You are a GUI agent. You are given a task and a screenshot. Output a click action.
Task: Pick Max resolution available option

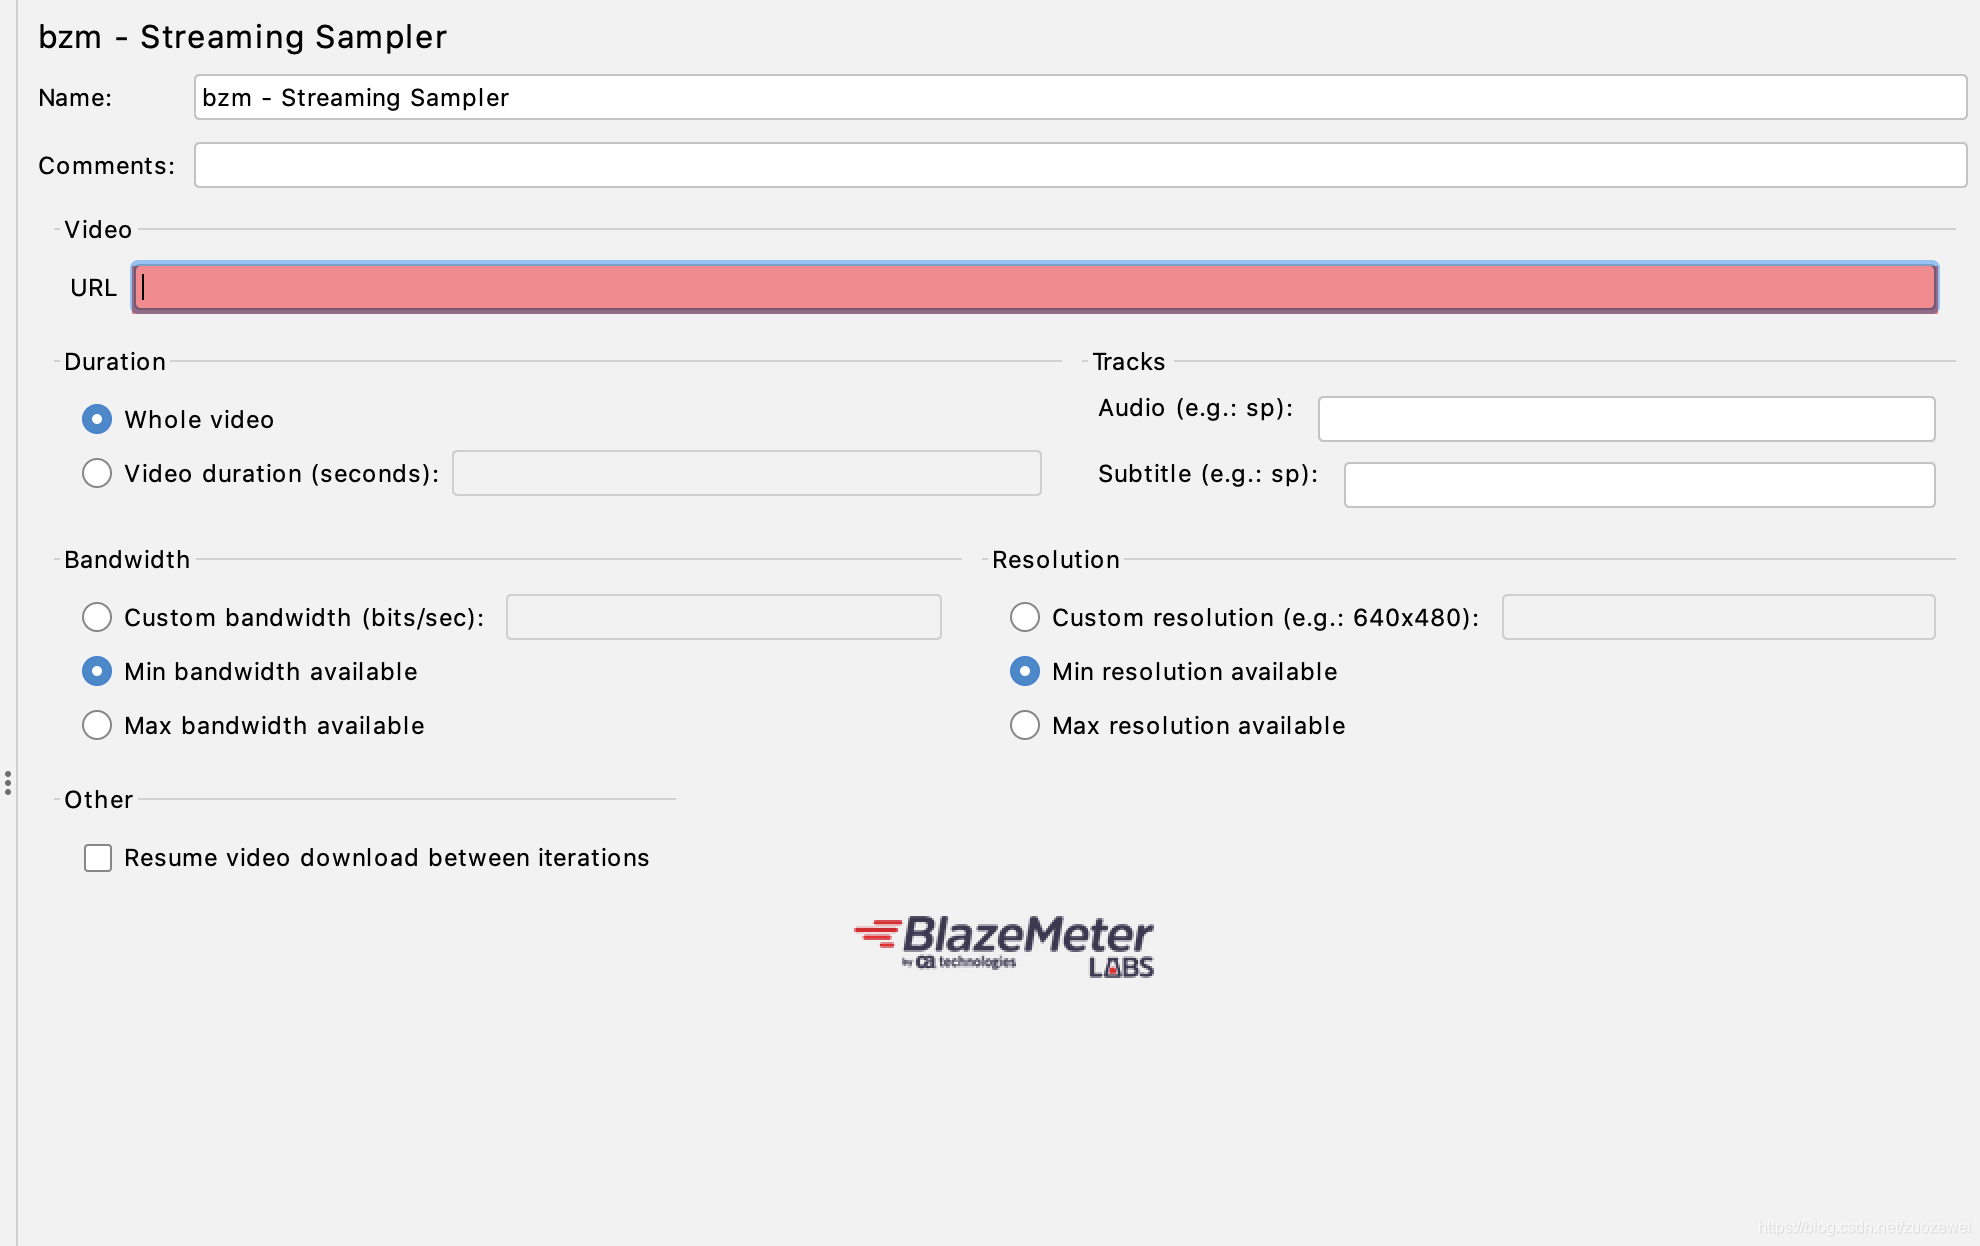coord(1025,725)
